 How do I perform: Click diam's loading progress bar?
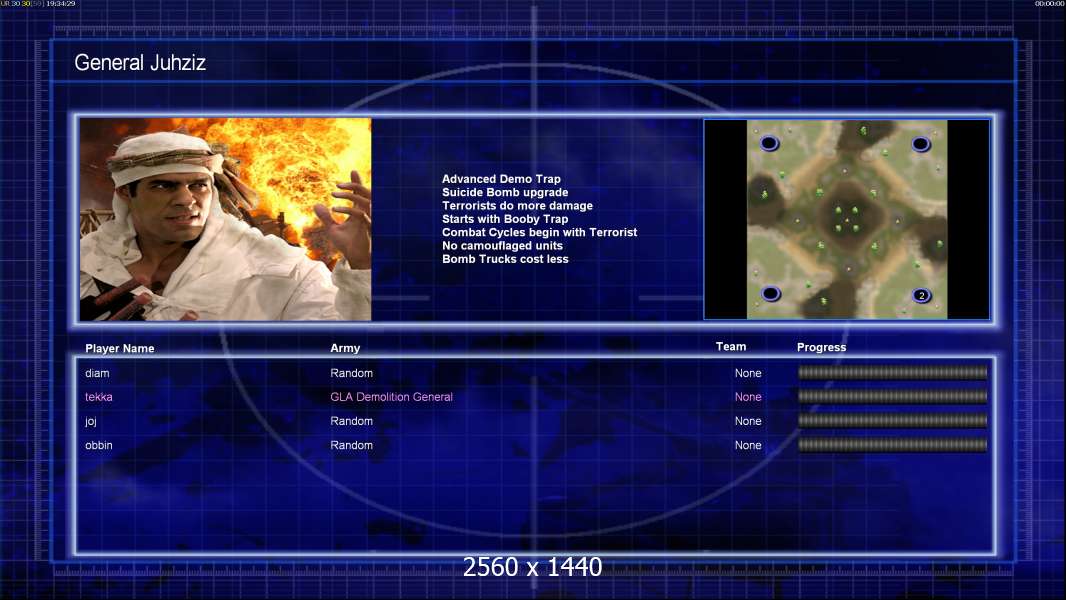(893, 372)
